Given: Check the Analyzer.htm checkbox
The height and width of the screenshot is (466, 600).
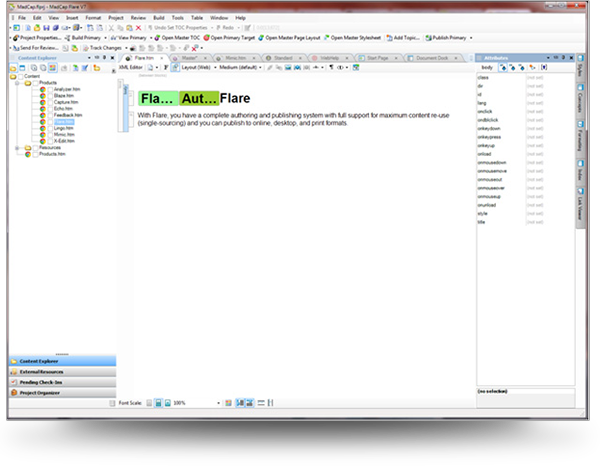Looking at the screenshot, I should (50, 89).
